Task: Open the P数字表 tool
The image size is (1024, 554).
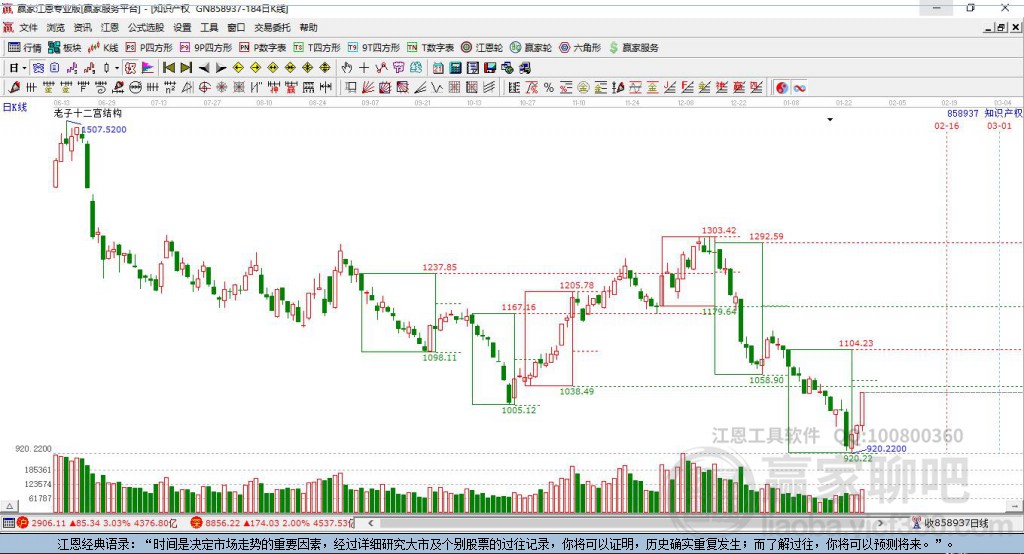Action: tap(263, 48)
